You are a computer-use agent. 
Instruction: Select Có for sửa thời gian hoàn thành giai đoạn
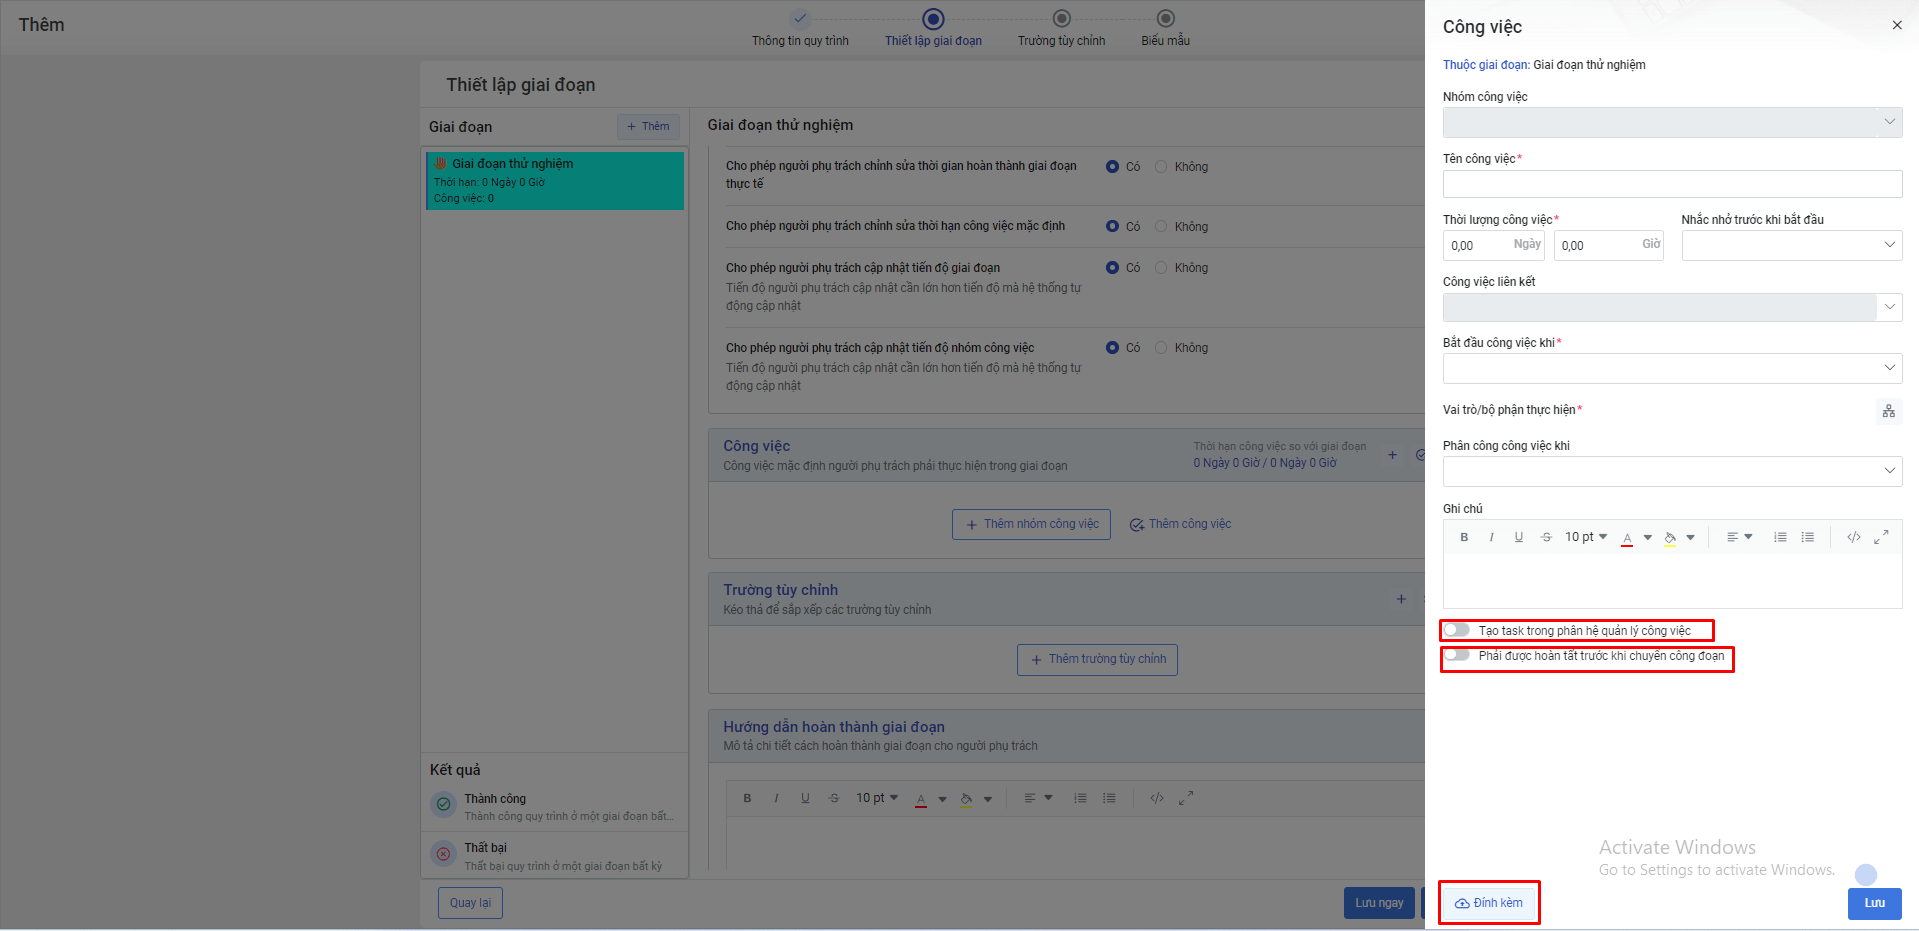tap(1112, 167)
